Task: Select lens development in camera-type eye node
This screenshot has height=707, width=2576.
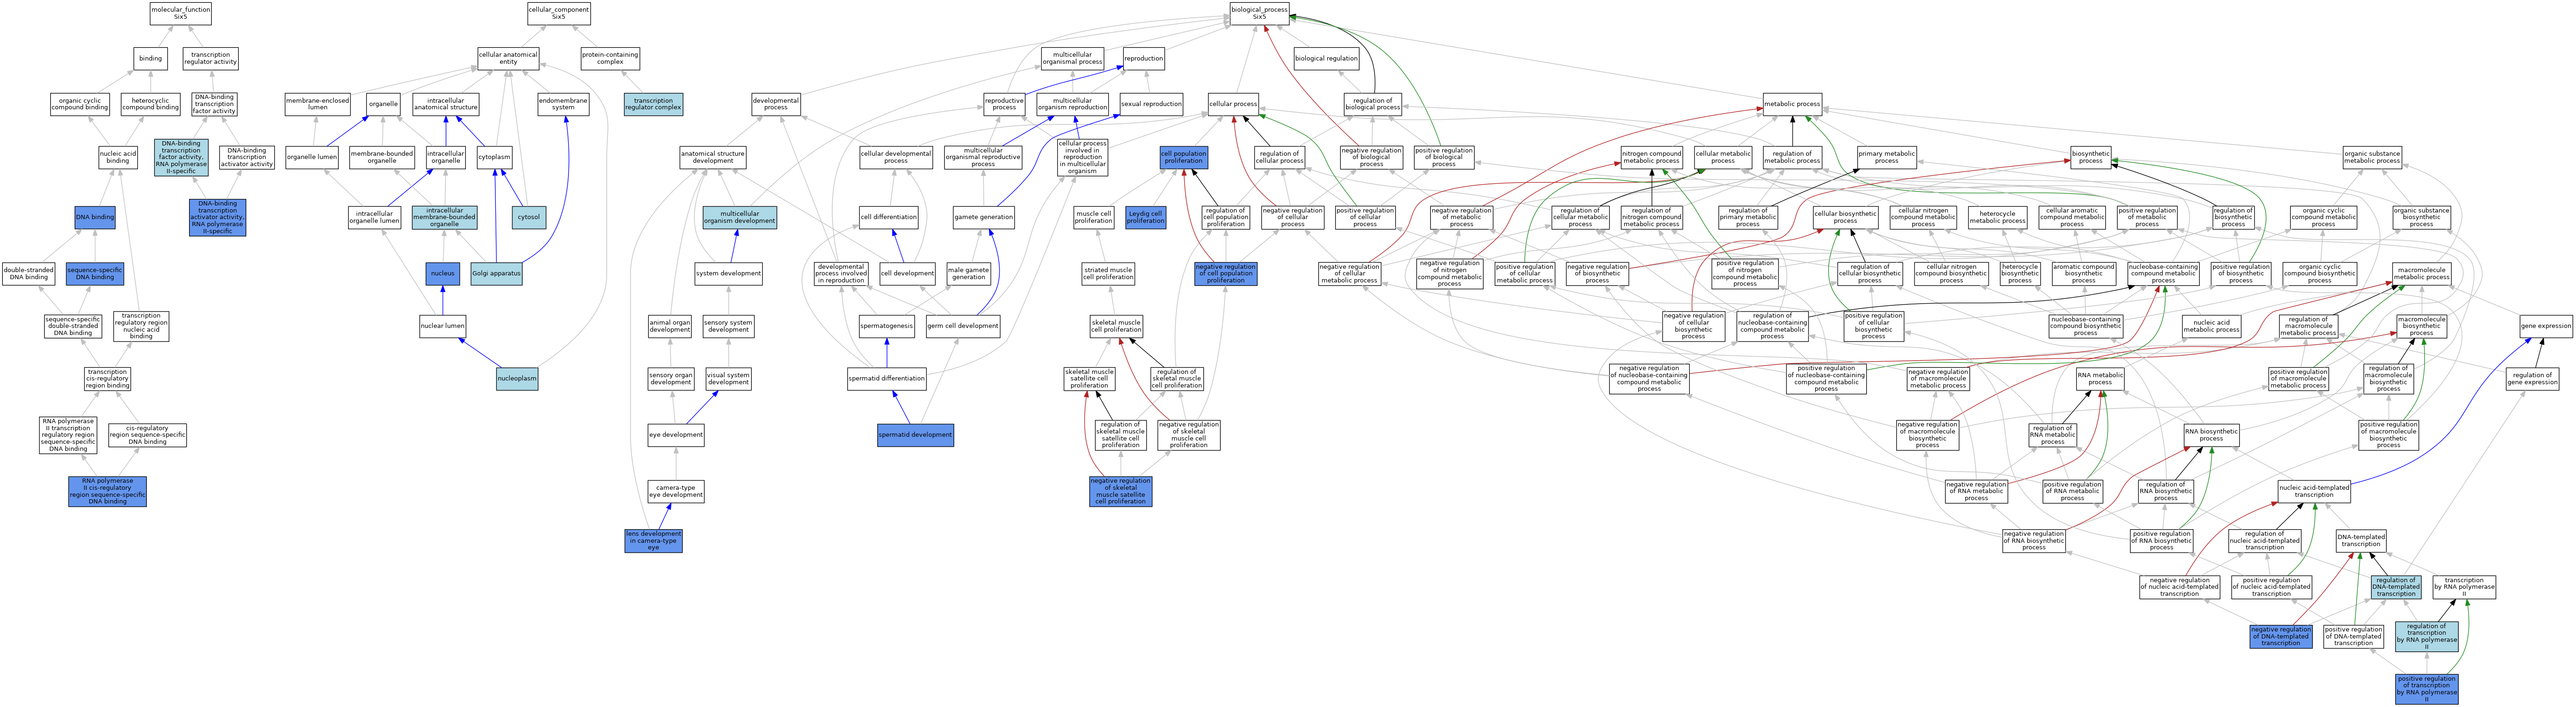Action: [653, 540]
